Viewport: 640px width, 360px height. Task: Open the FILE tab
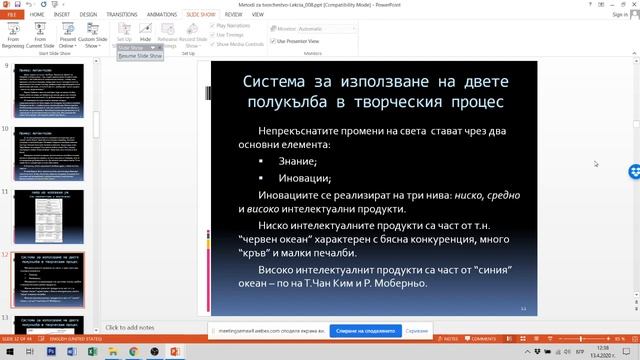point(12,15)
